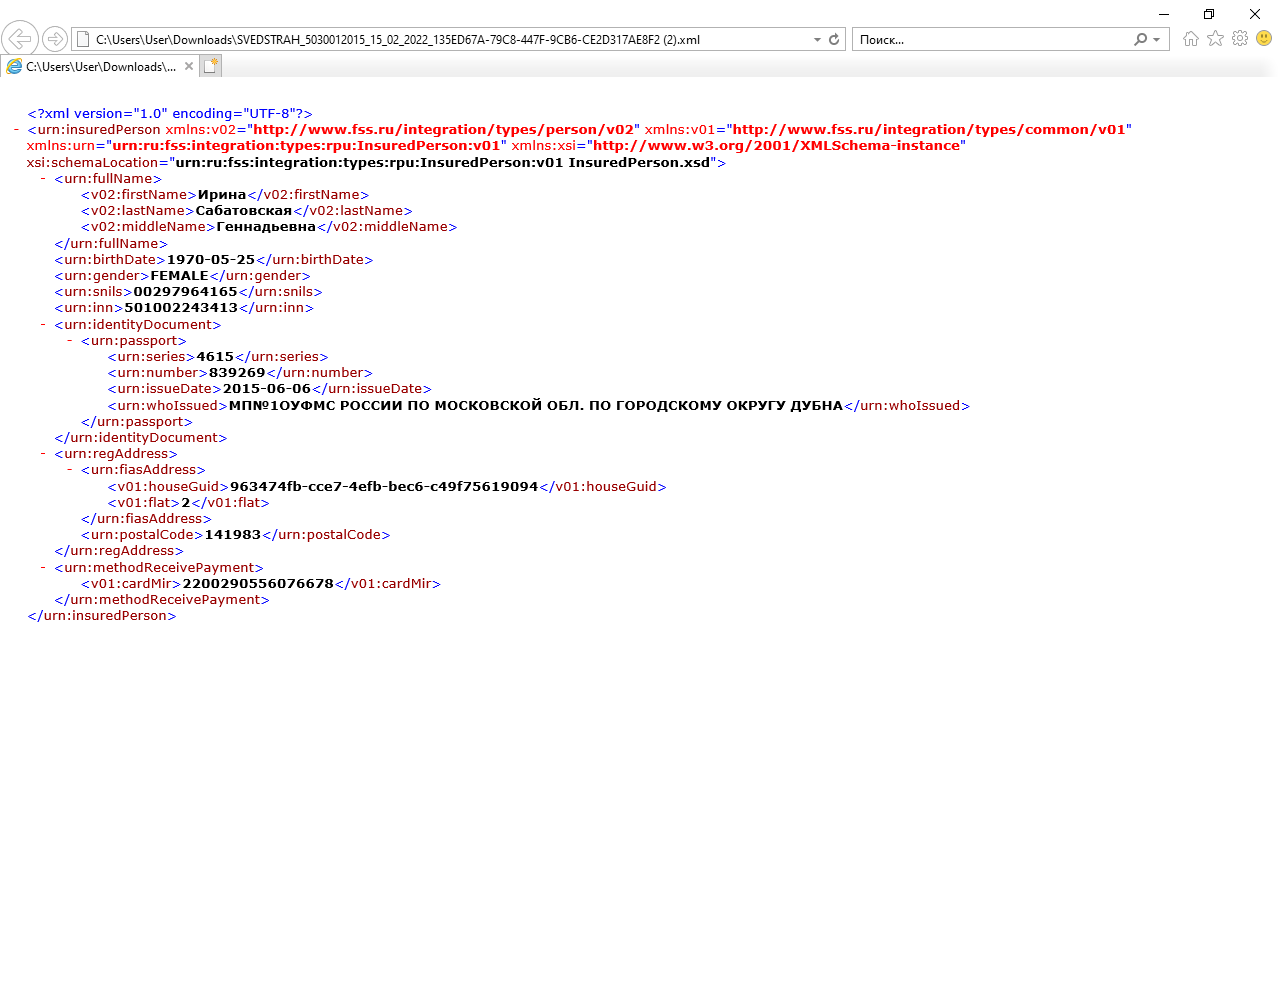Click the Поиск search field
Viewport: 1280px width, 984px height.
[990, 40]
